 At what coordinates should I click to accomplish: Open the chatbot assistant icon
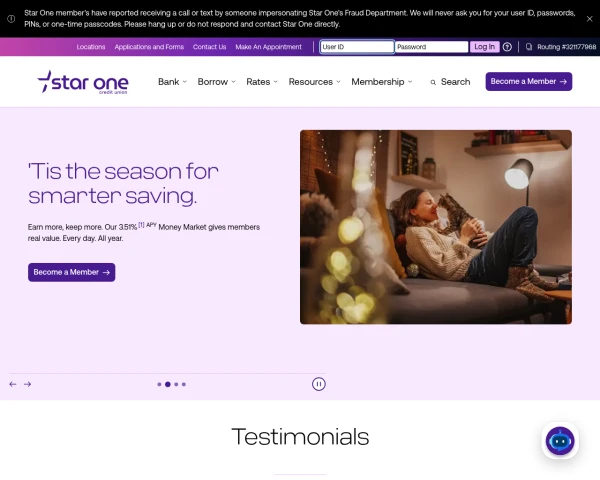pyautogui.click(x=560, y=441)
